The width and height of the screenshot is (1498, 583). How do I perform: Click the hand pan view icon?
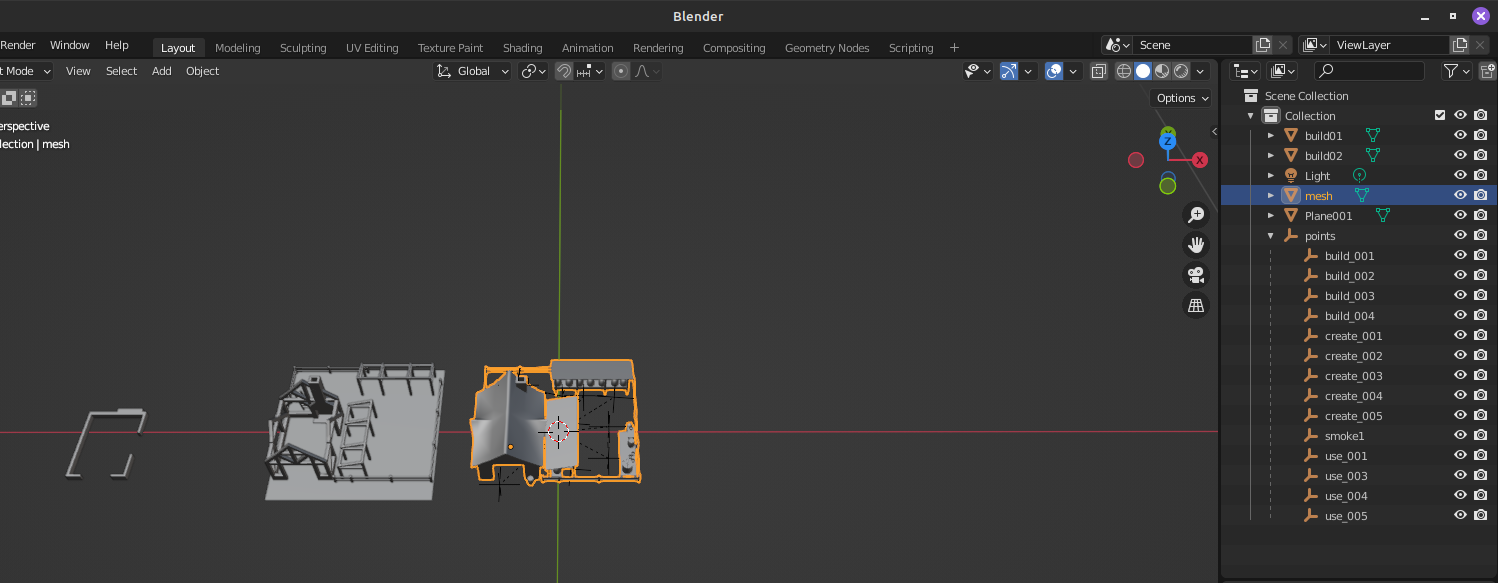tap(1195, 244)
